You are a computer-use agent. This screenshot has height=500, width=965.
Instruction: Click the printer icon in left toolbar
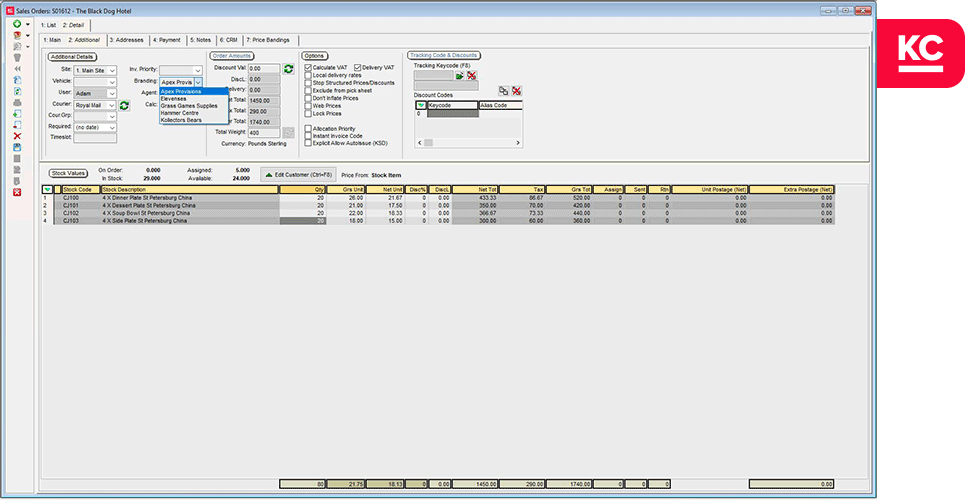click(x=17, y=102)
